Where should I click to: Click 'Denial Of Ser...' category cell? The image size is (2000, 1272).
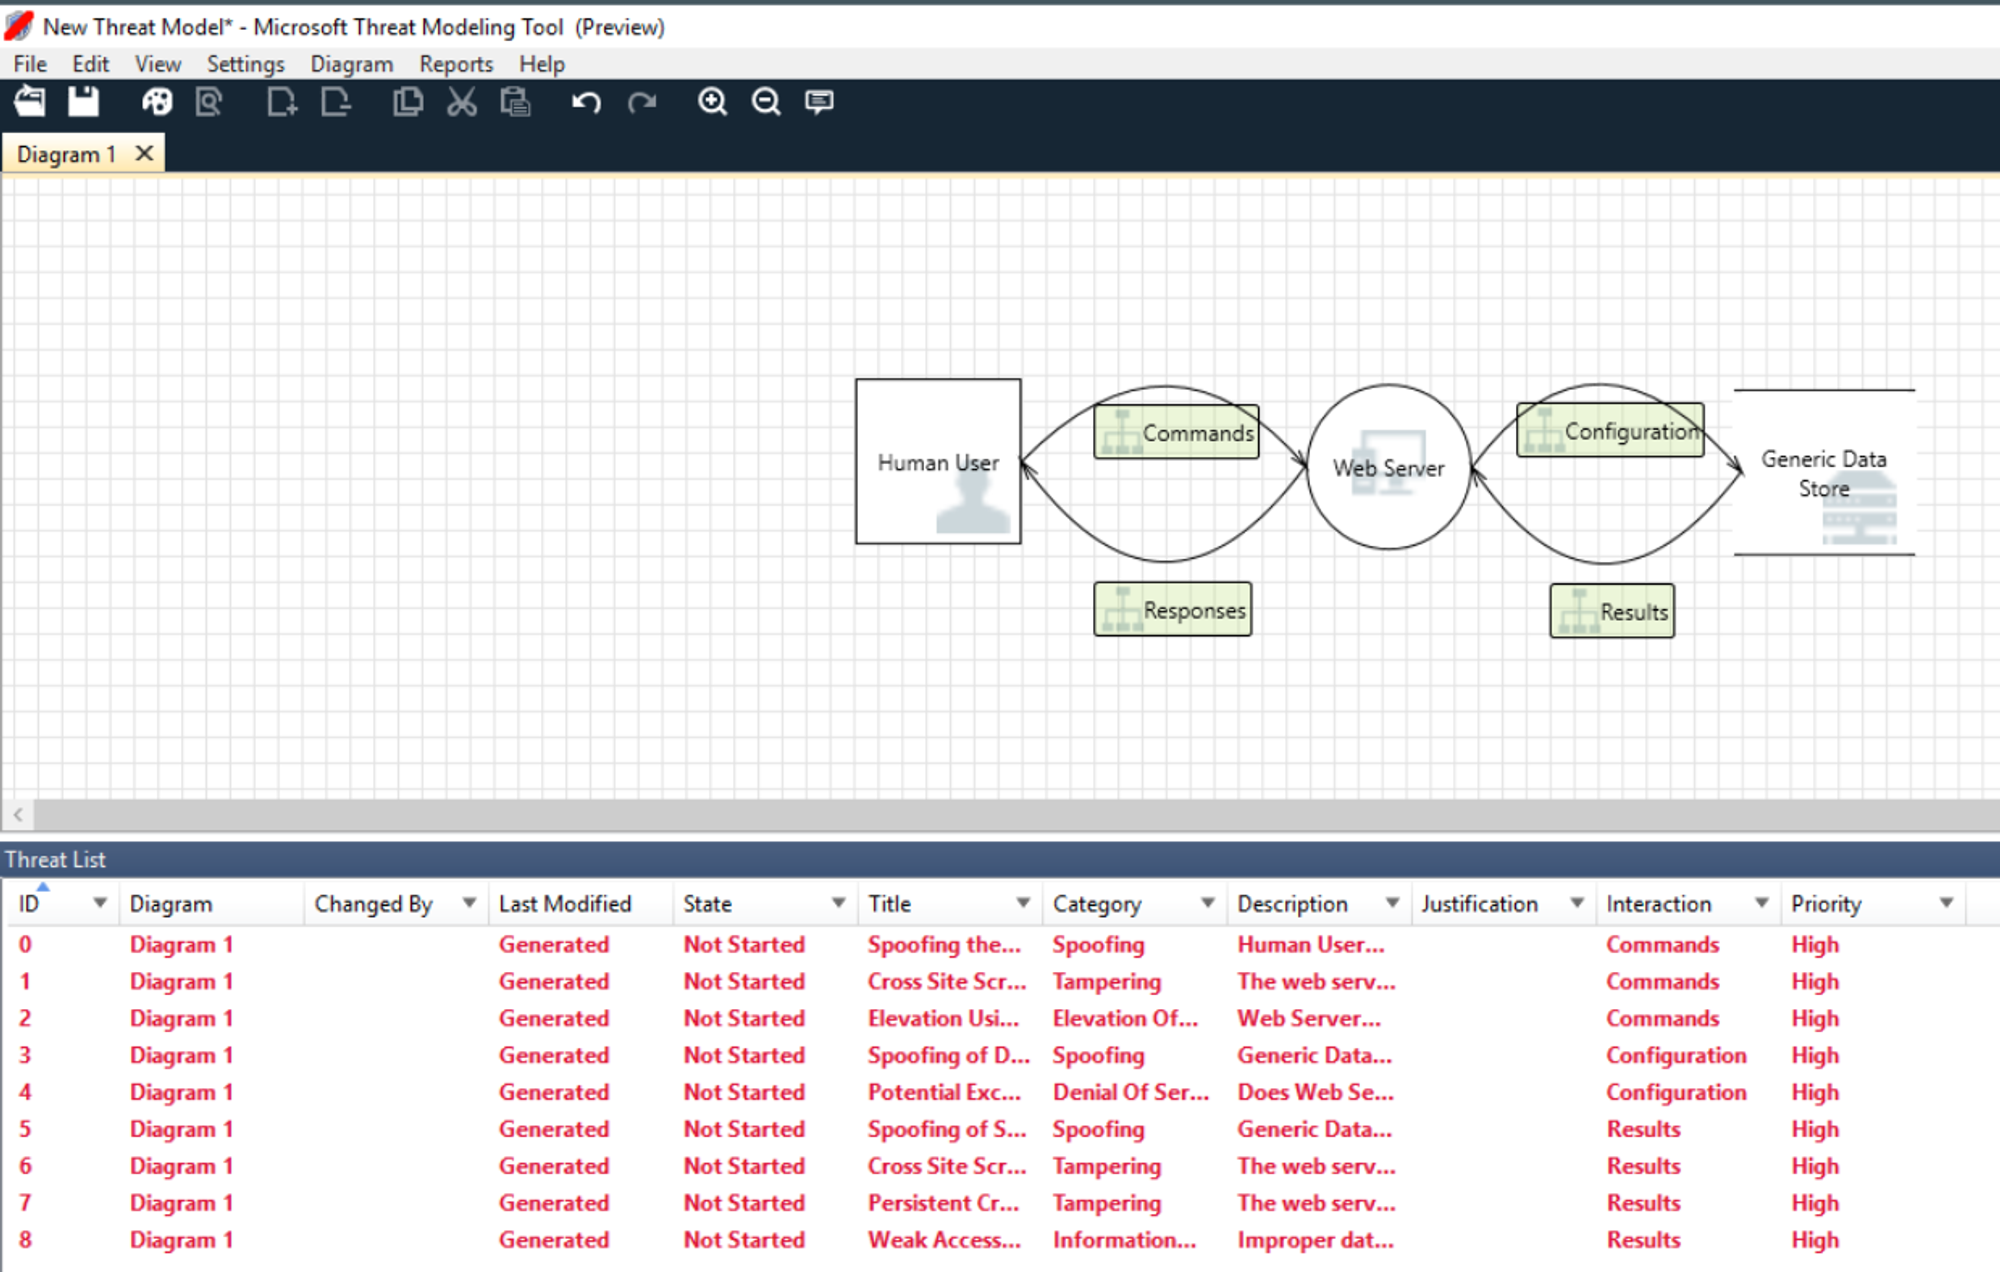click(x=1130, y=1092)
